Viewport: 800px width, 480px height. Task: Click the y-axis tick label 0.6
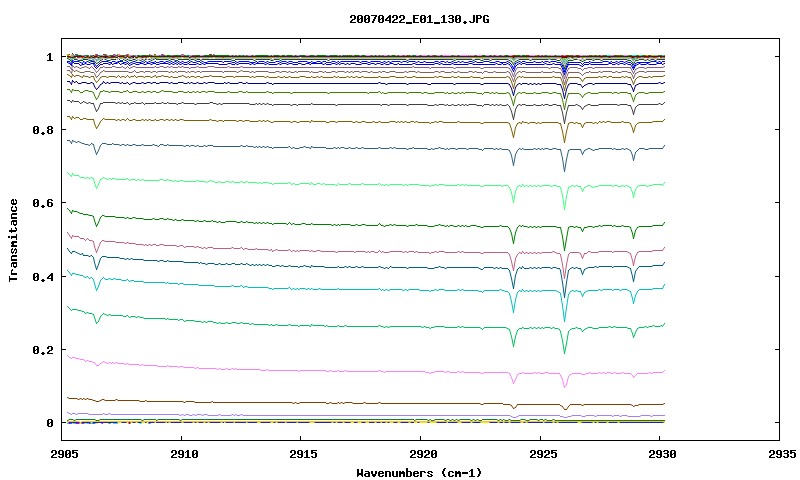click(x=43, y=203)
